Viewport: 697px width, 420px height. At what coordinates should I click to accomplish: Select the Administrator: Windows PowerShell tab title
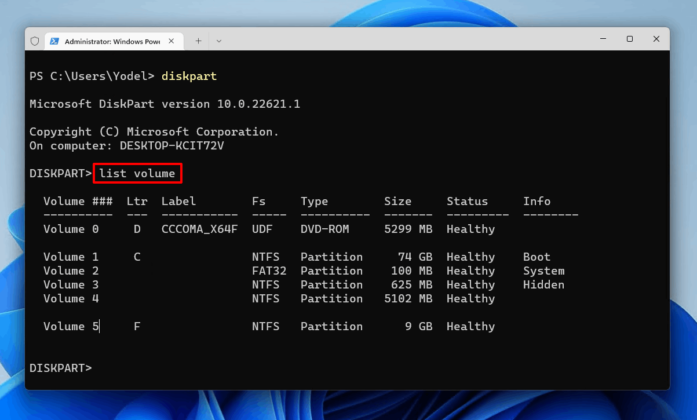[x=110, y=41]
